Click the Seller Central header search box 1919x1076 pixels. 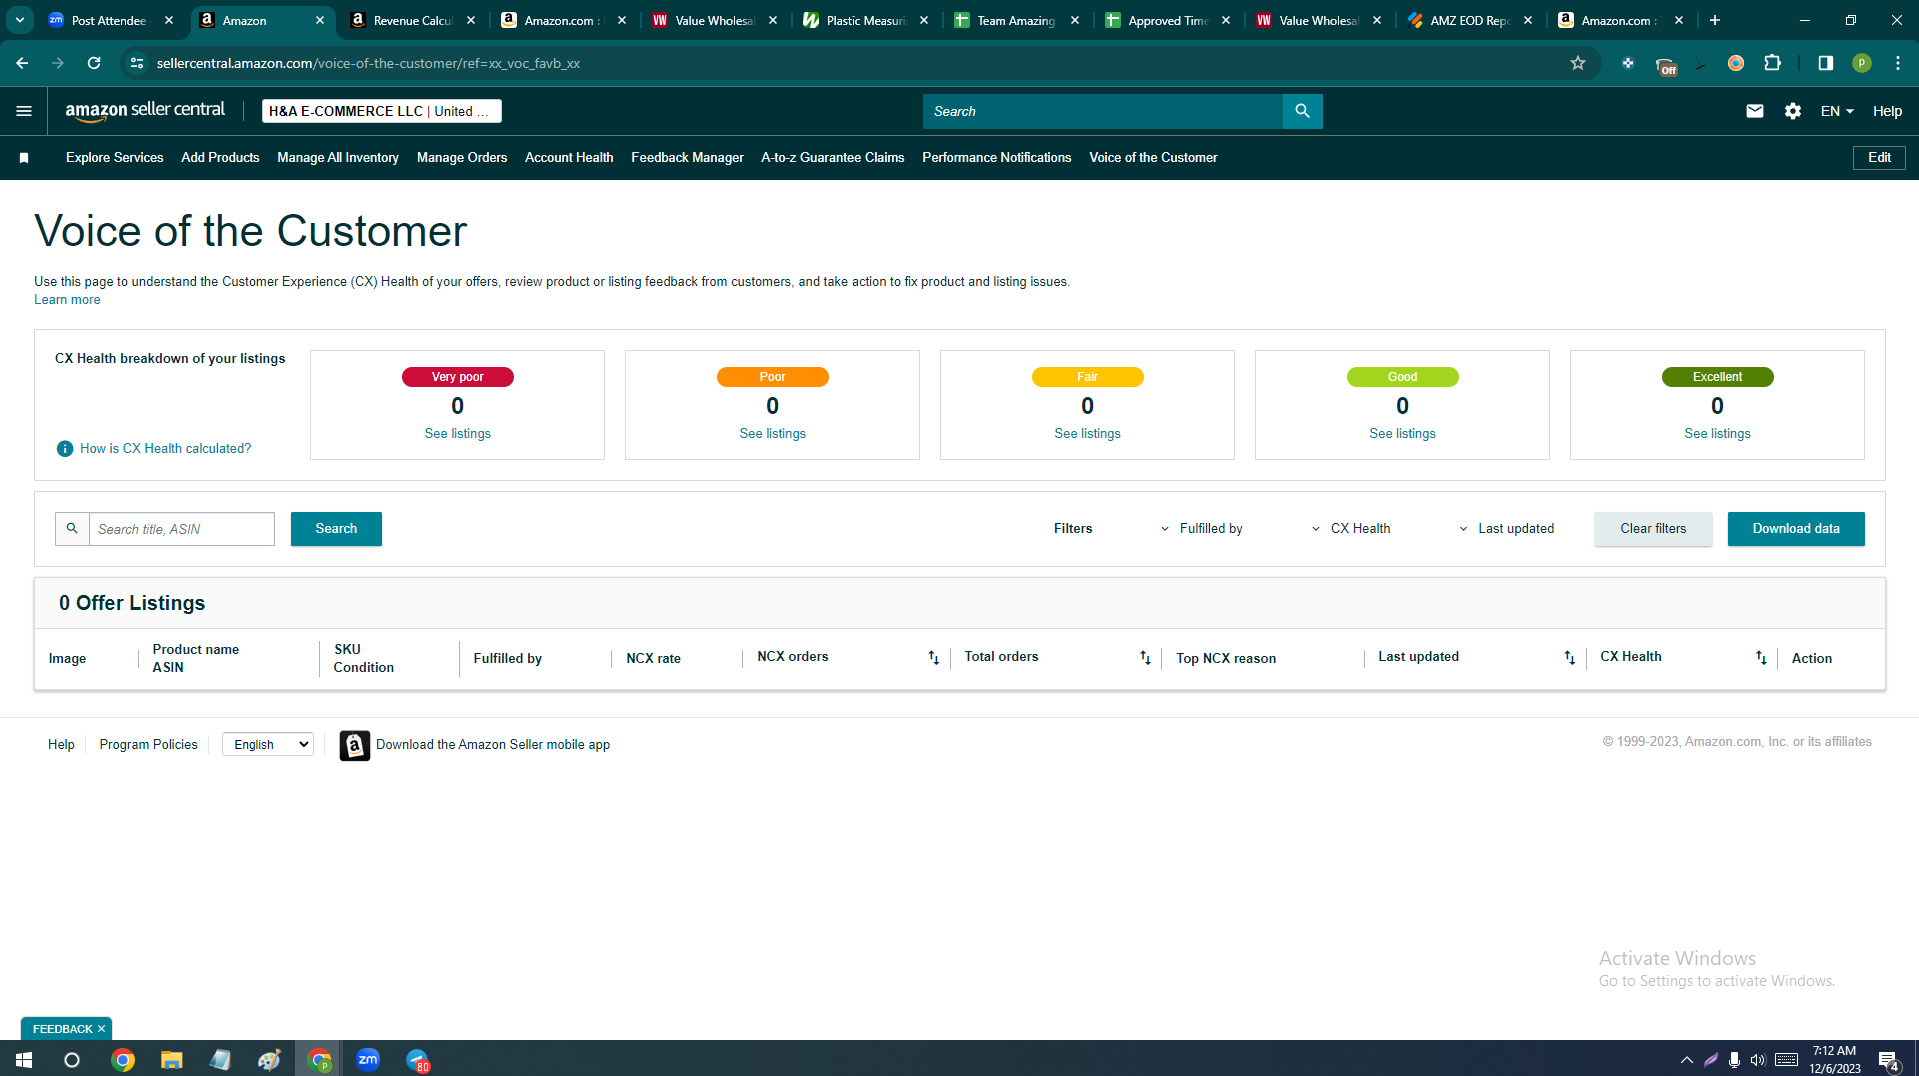[1102, 111]
